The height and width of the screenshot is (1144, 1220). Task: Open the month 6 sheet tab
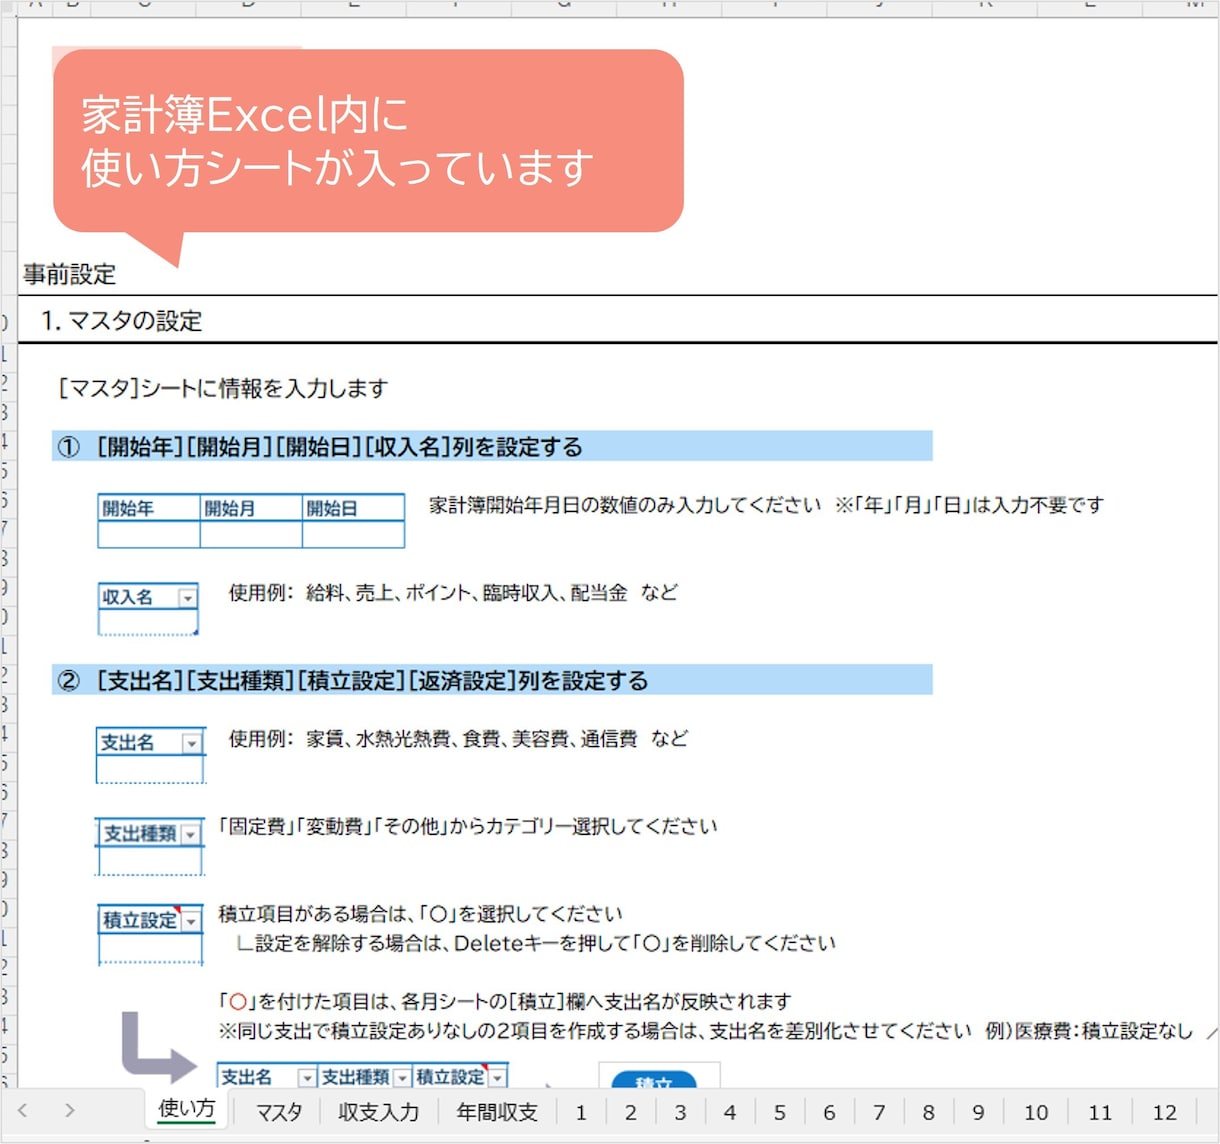pyautogui.click(x=829, y=1112)
